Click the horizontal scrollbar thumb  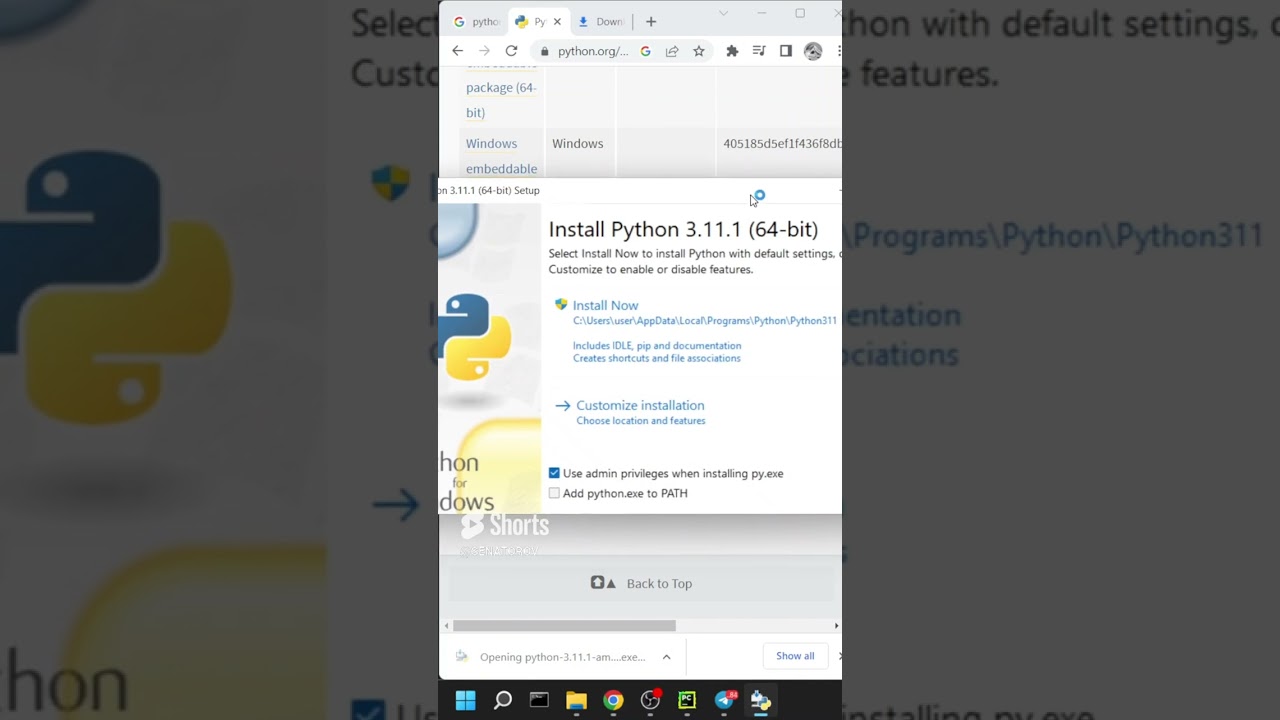564,626
